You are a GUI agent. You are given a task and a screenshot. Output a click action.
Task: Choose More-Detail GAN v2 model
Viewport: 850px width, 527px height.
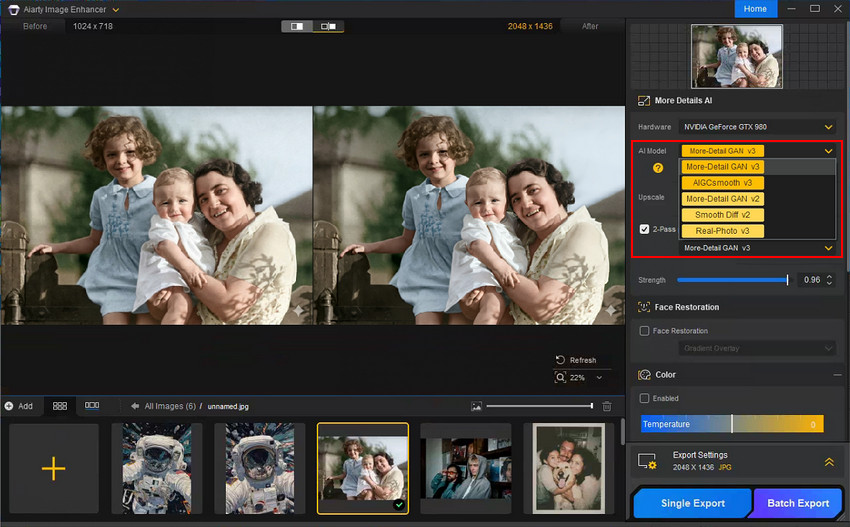point(723,199)
